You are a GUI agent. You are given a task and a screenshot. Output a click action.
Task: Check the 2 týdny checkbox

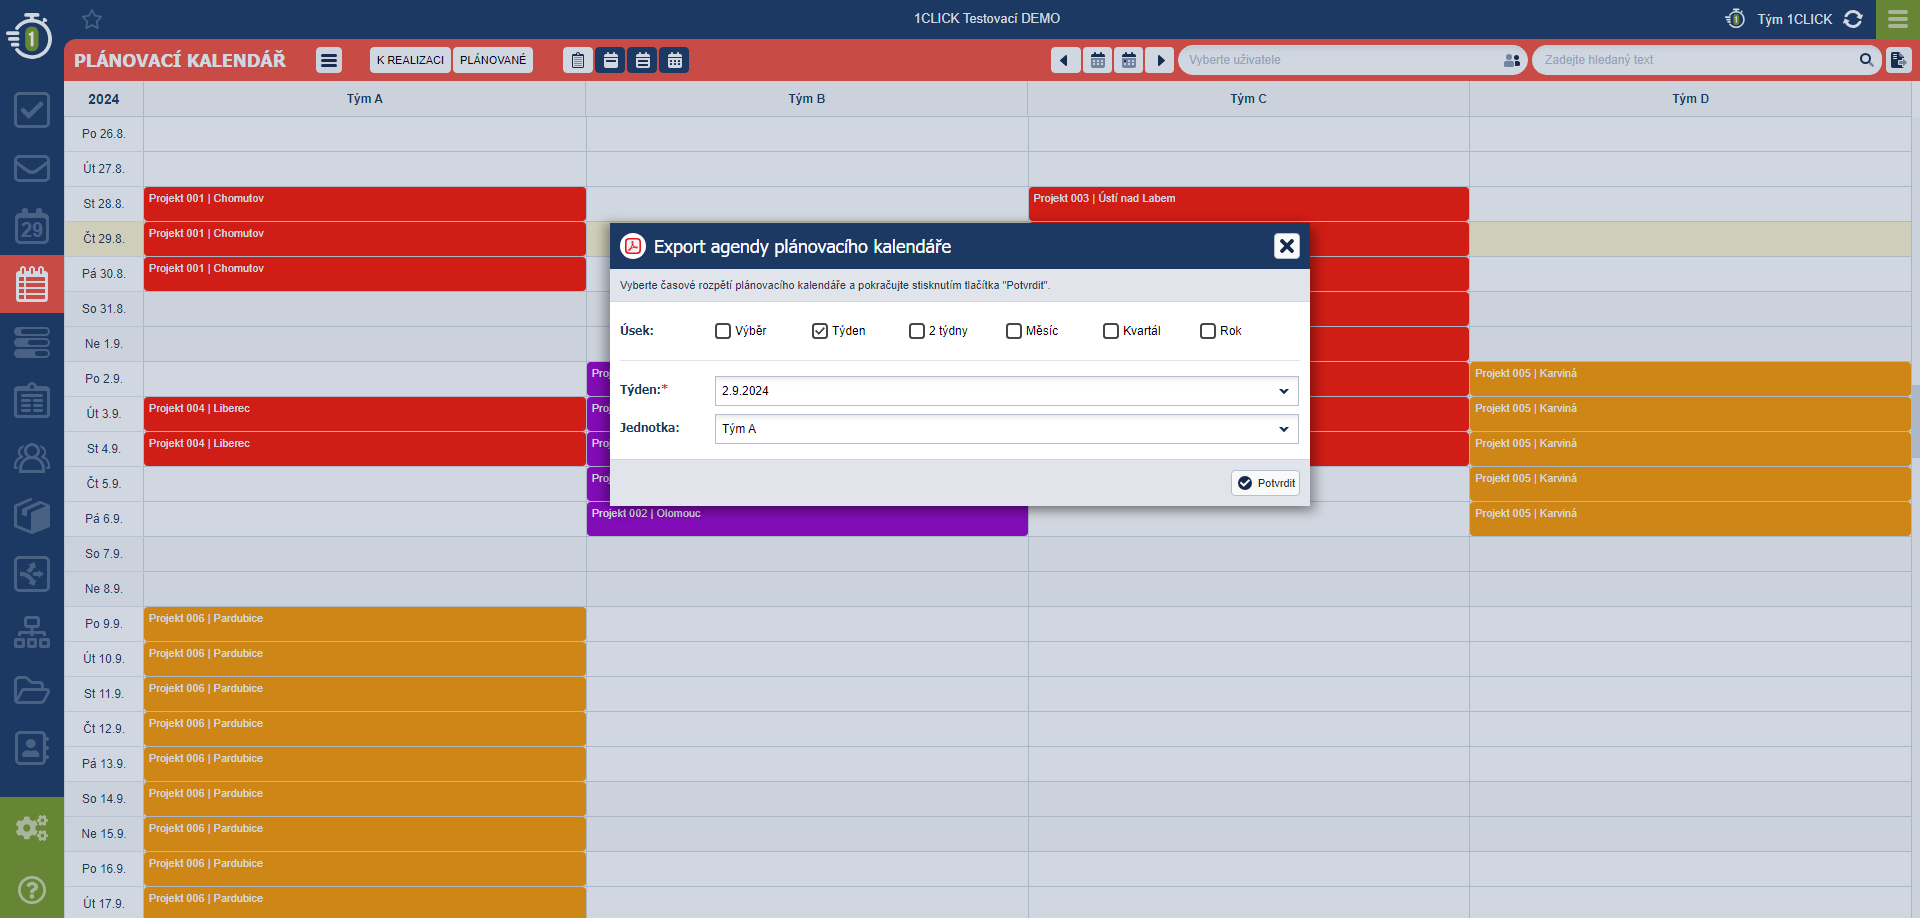917,331
